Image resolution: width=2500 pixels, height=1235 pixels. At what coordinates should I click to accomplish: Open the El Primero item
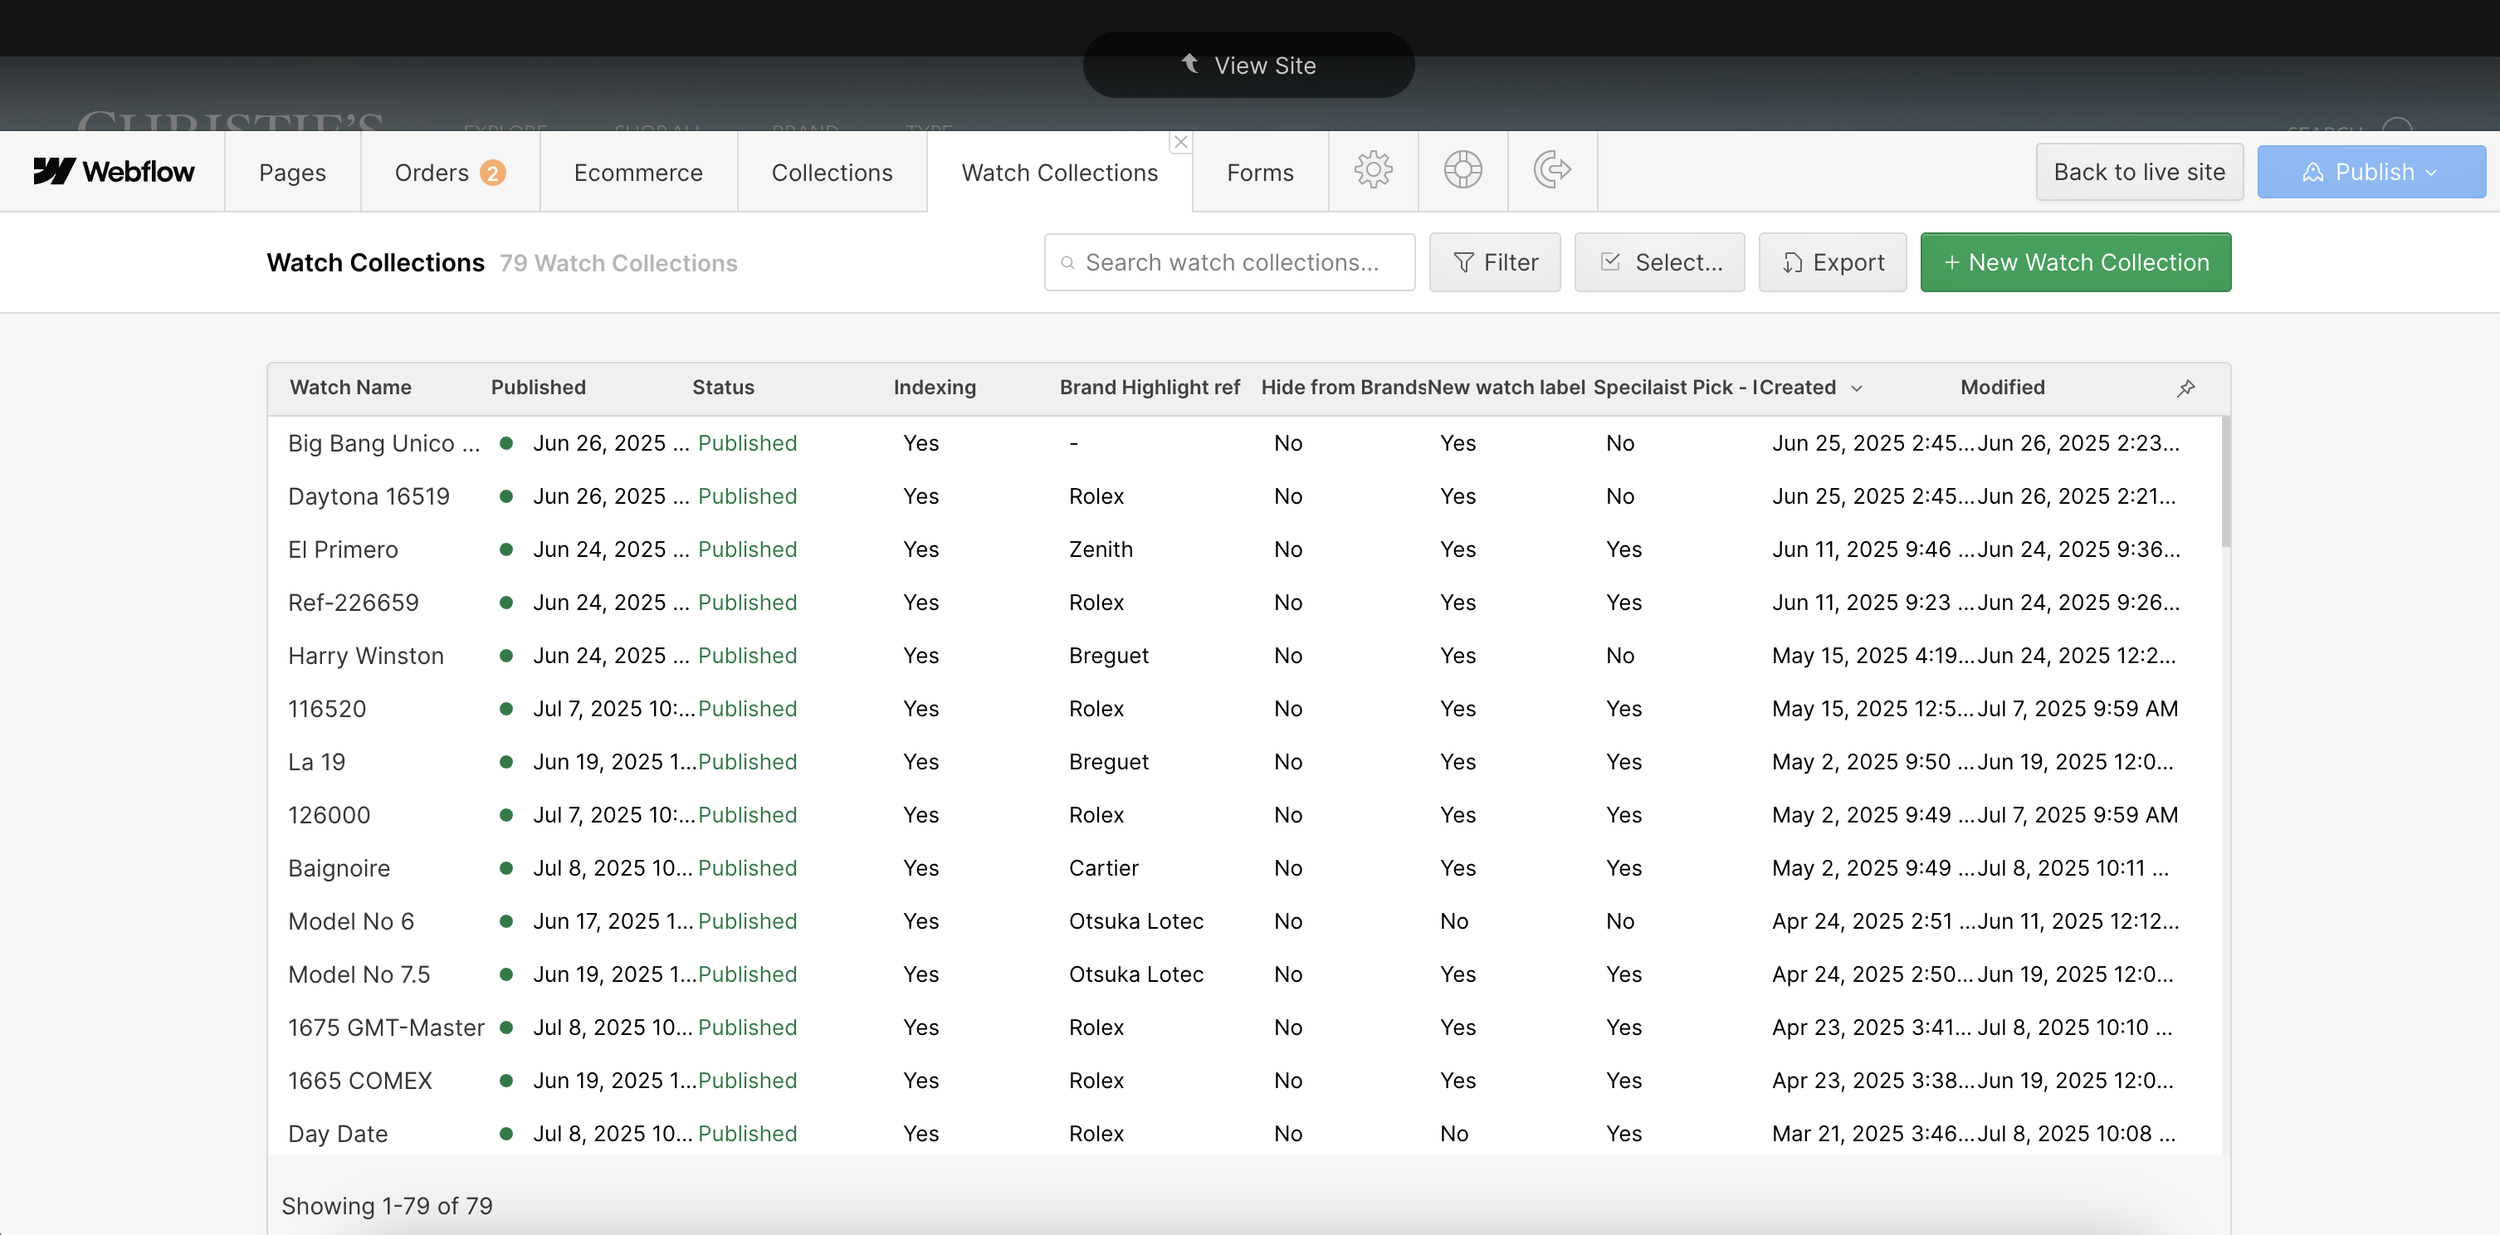pyautogui.click(x=1244, y=549)
